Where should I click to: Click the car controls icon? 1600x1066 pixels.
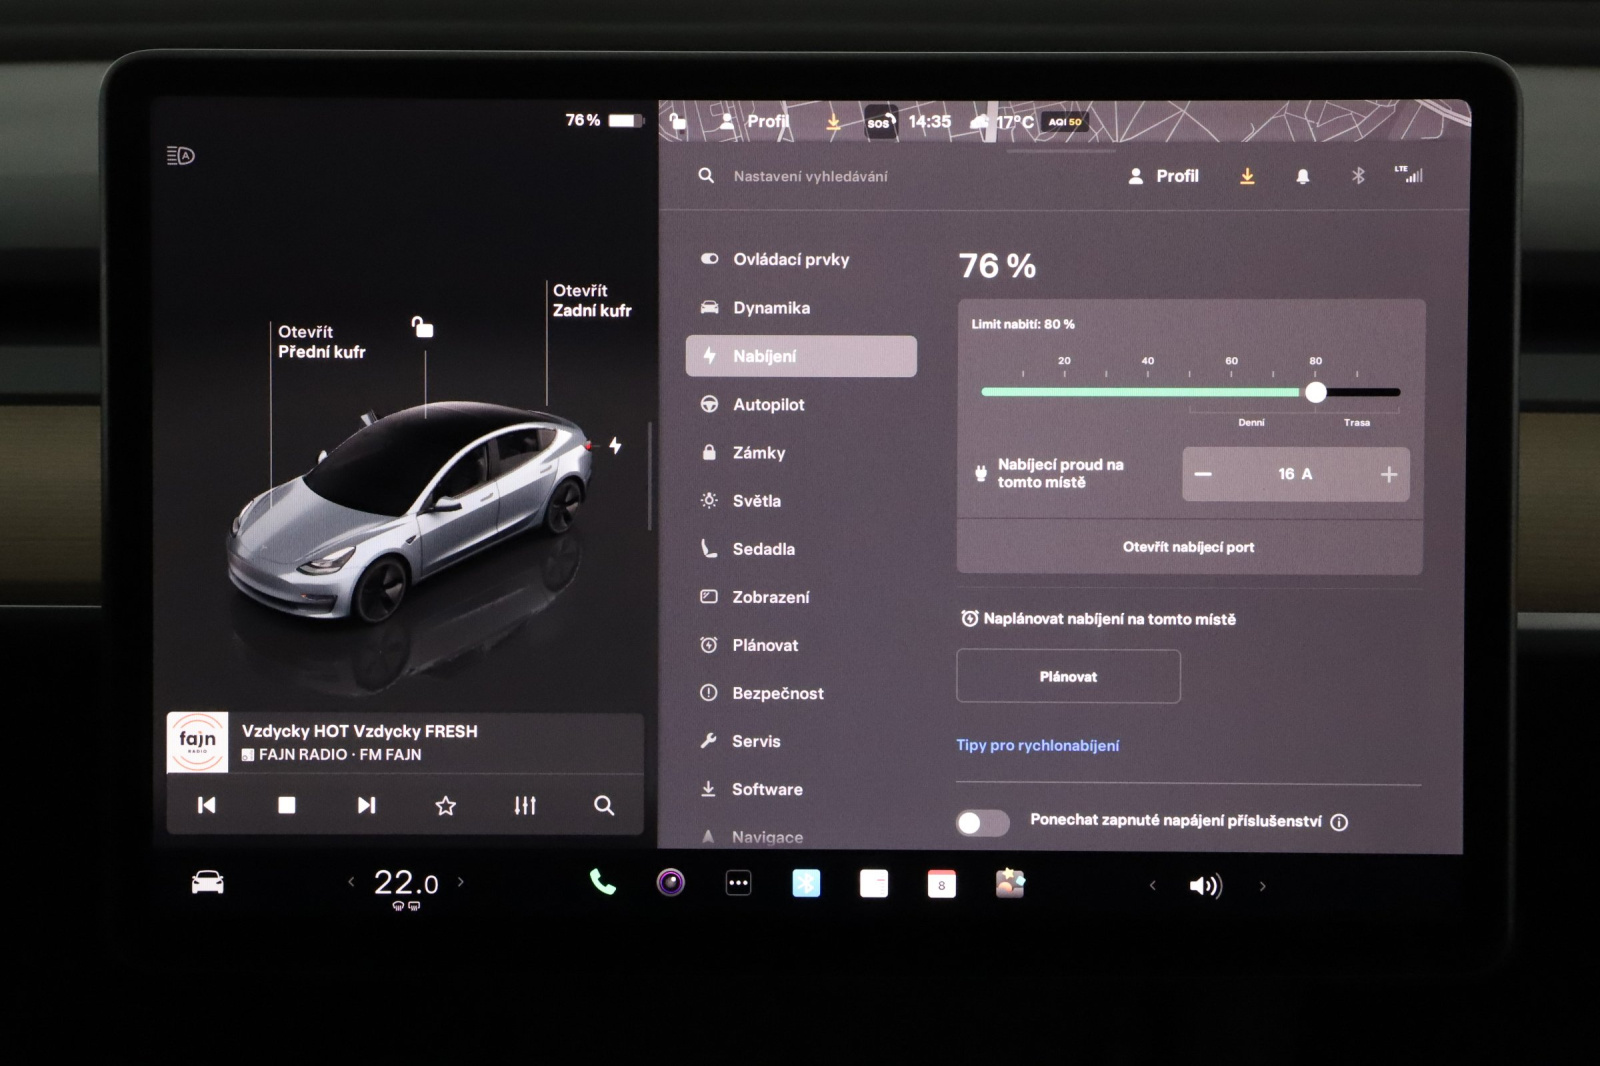(x=207, y=882)
